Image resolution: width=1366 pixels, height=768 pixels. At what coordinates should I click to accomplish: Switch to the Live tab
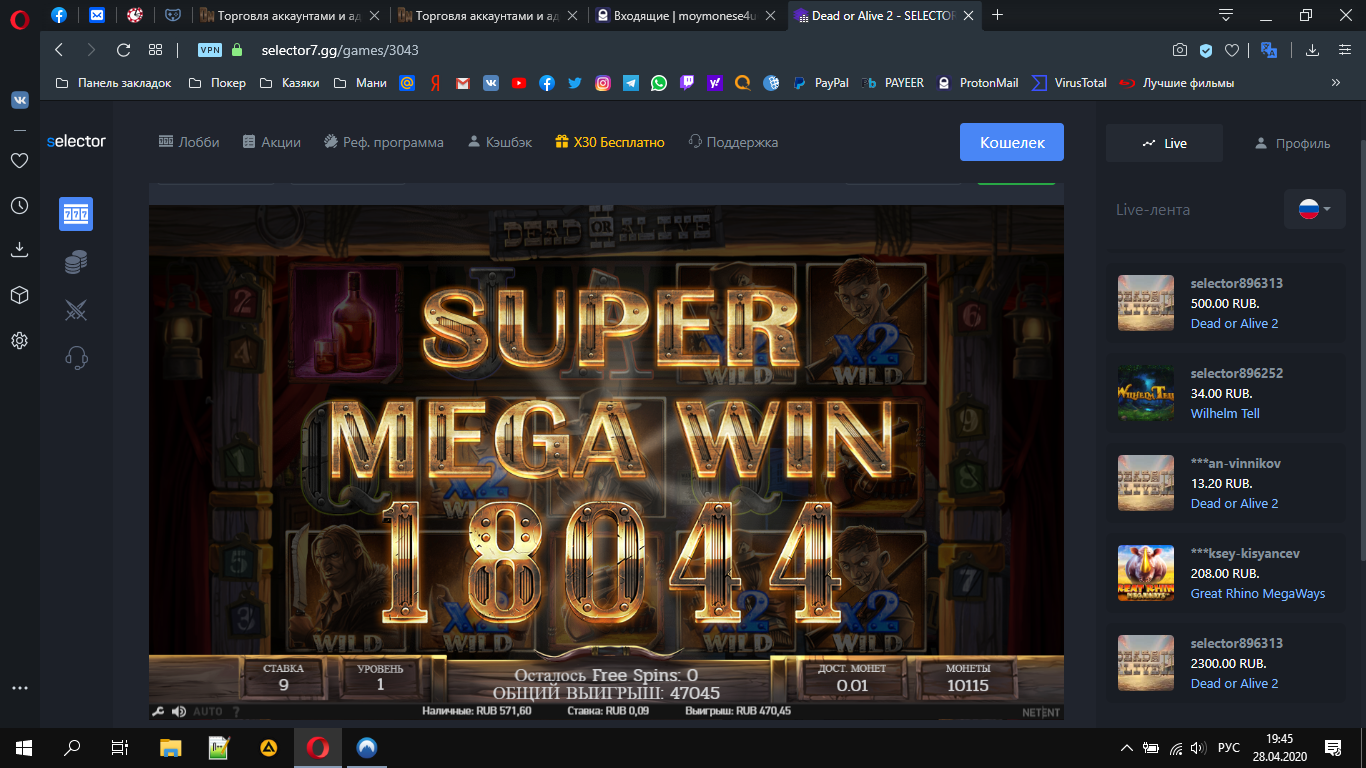point(1164,143)
